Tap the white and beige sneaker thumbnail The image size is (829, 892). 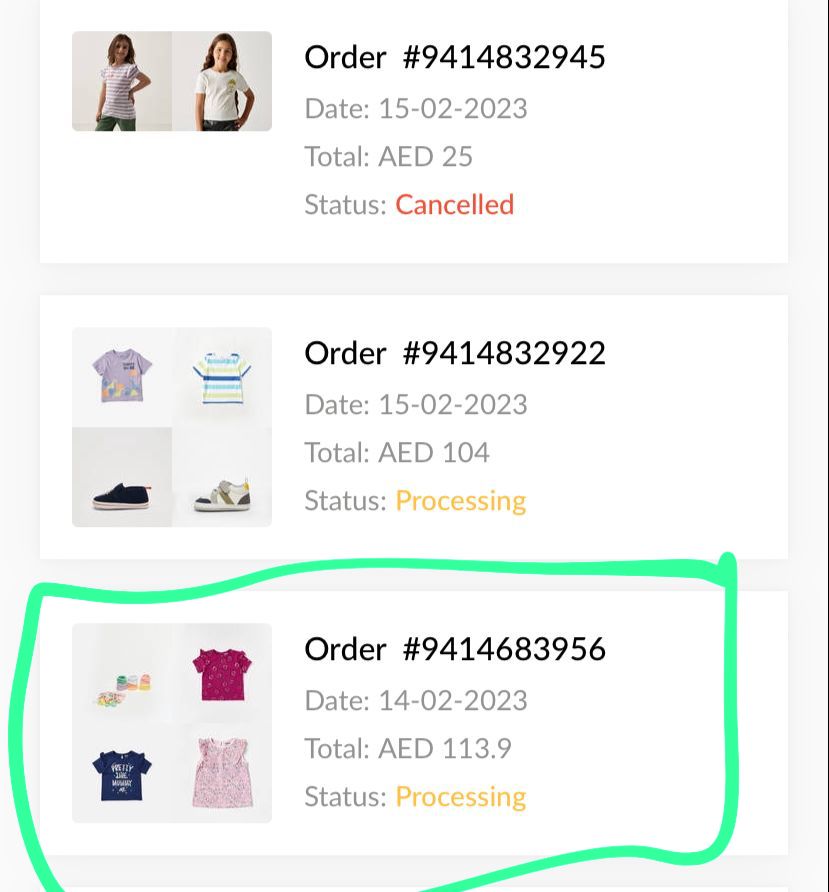pos(222,477)
